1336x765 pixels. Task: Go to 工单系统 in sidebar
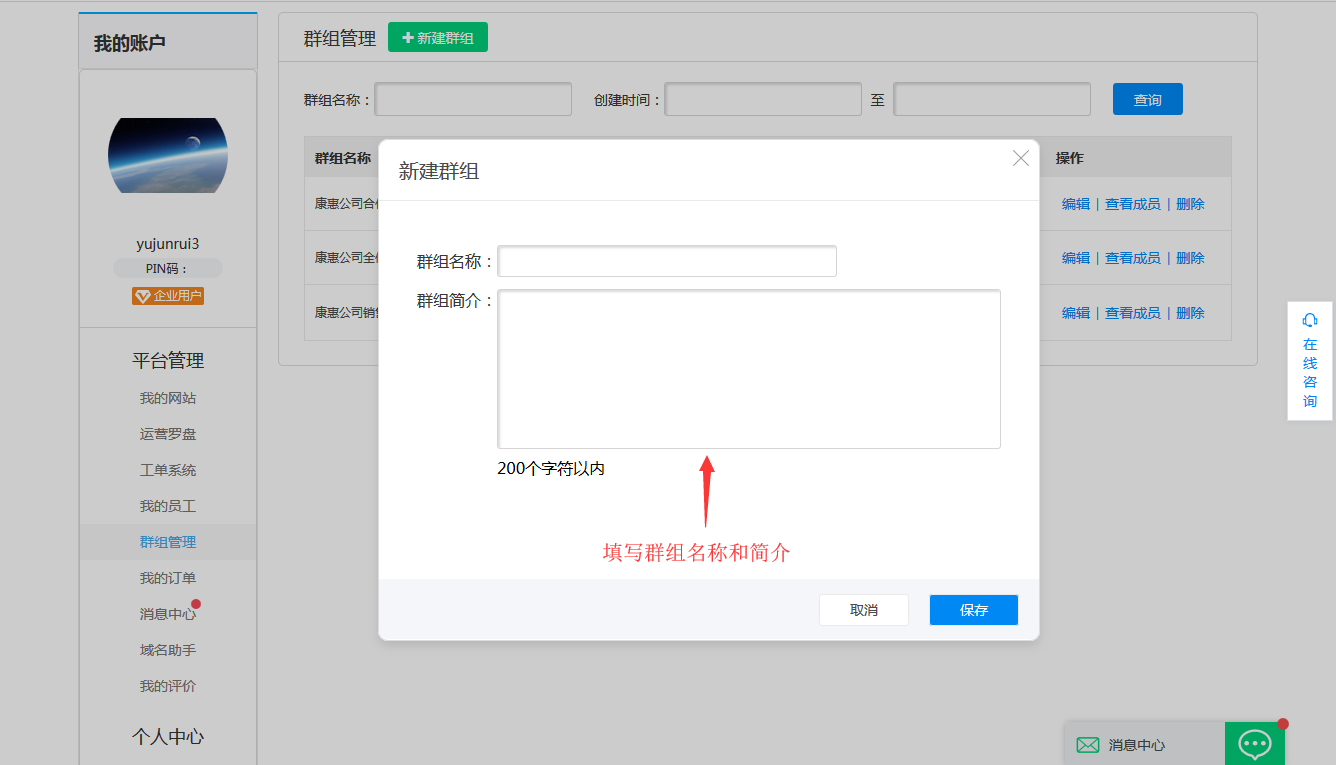tap(168, 470)
